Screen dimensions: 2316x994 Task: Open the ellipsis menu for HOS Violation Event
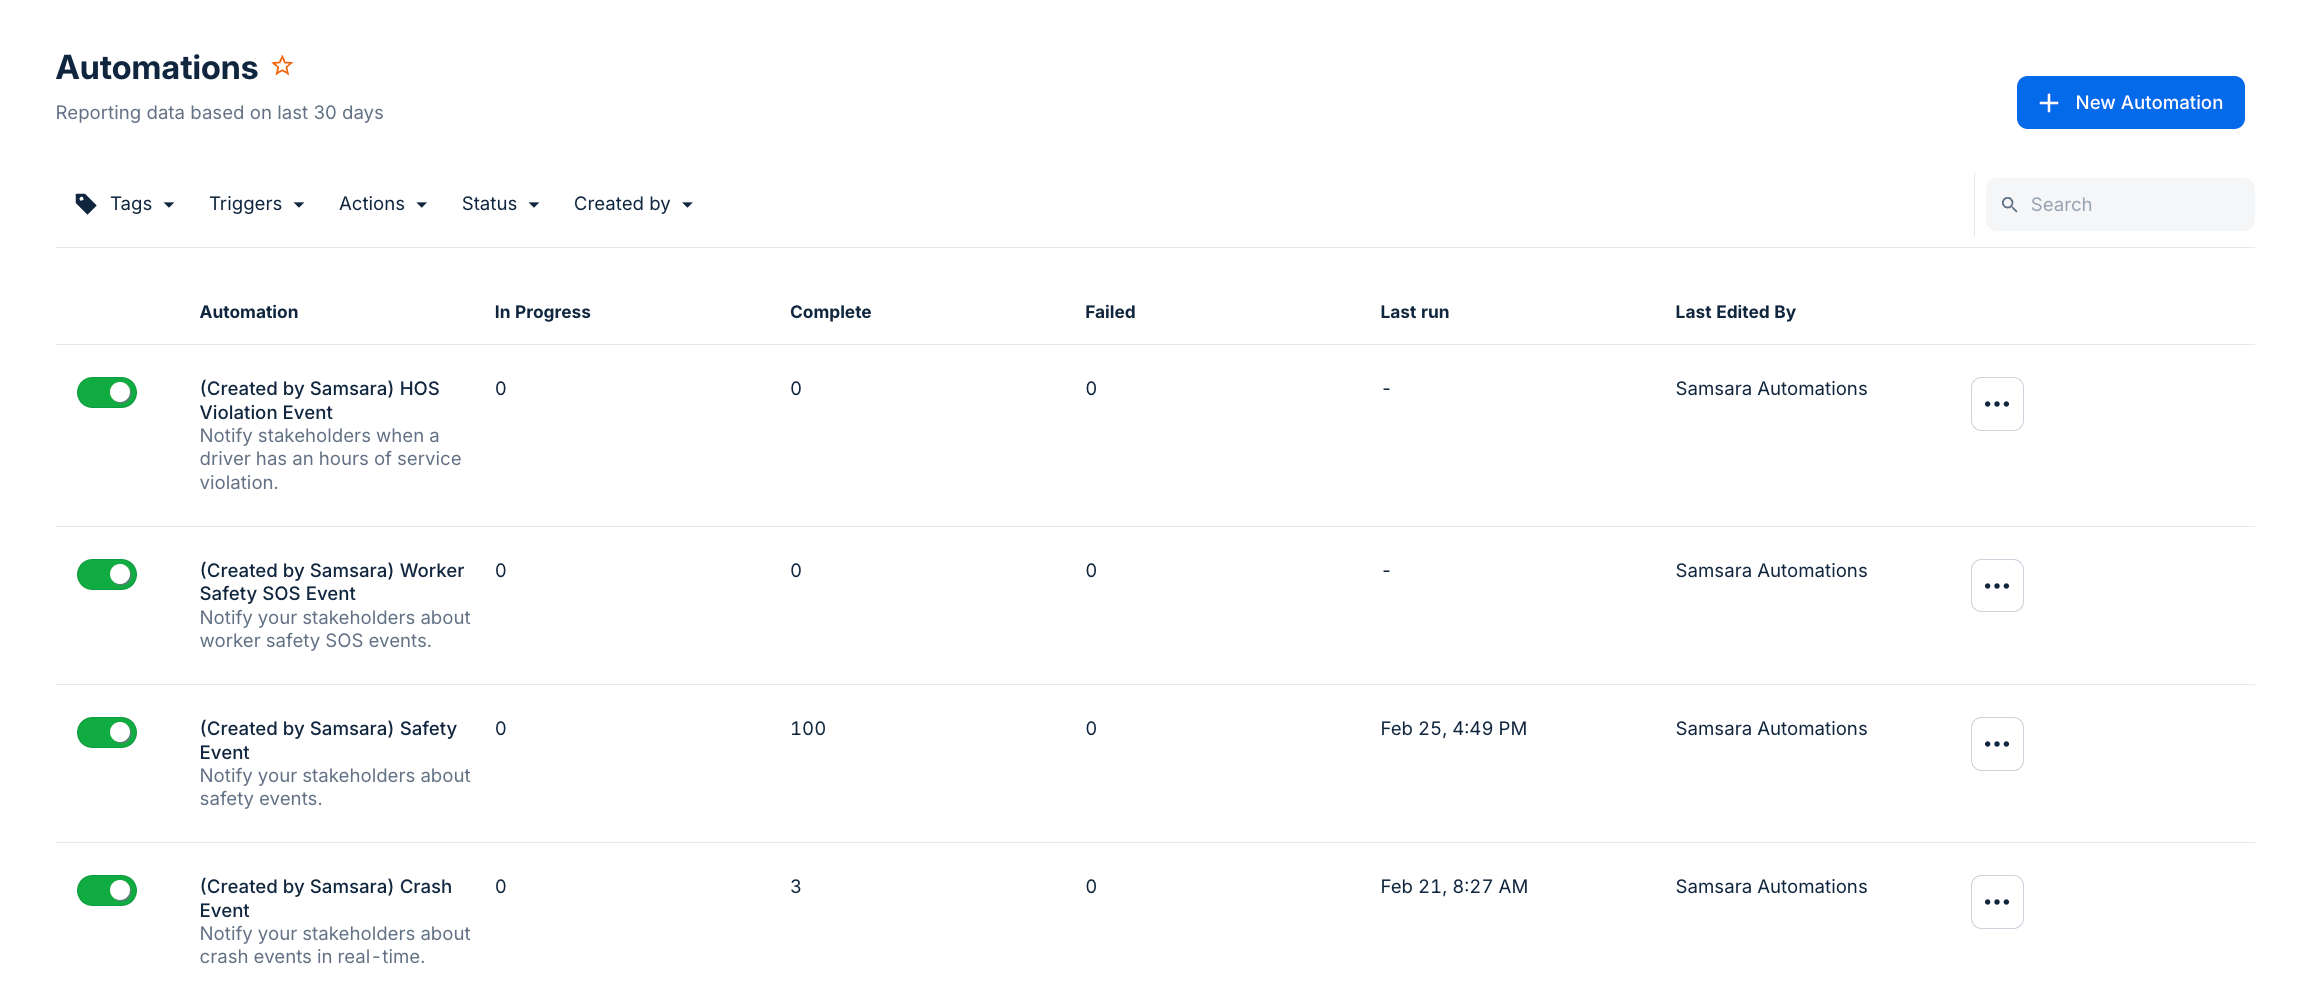[x=1997, y=403]
